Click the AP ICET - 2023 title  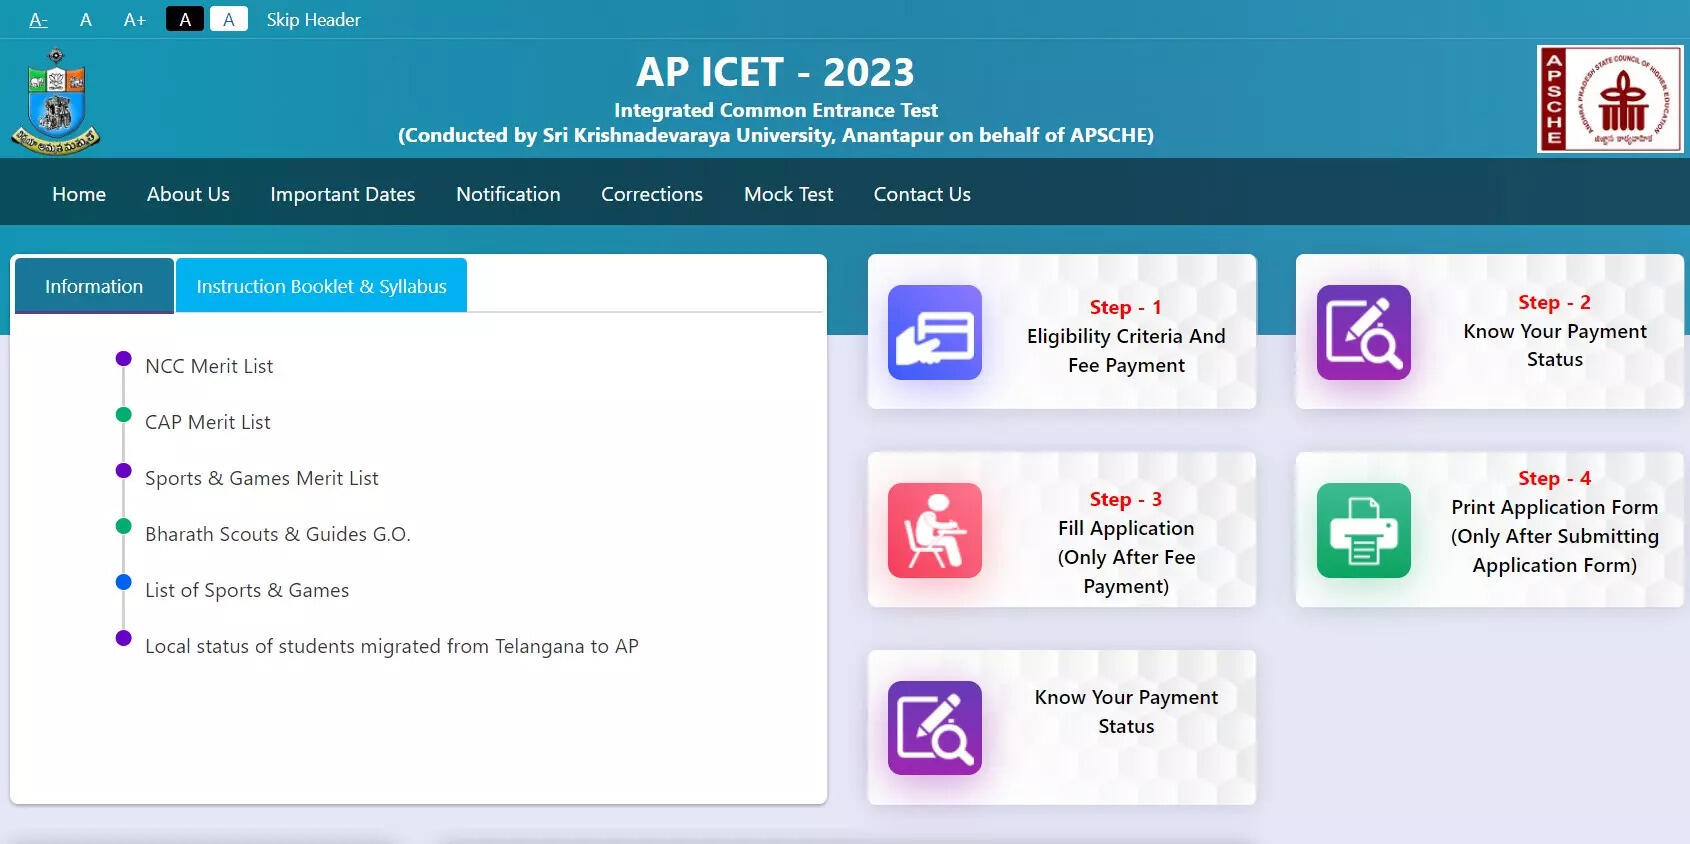click(x=775, y=72)
